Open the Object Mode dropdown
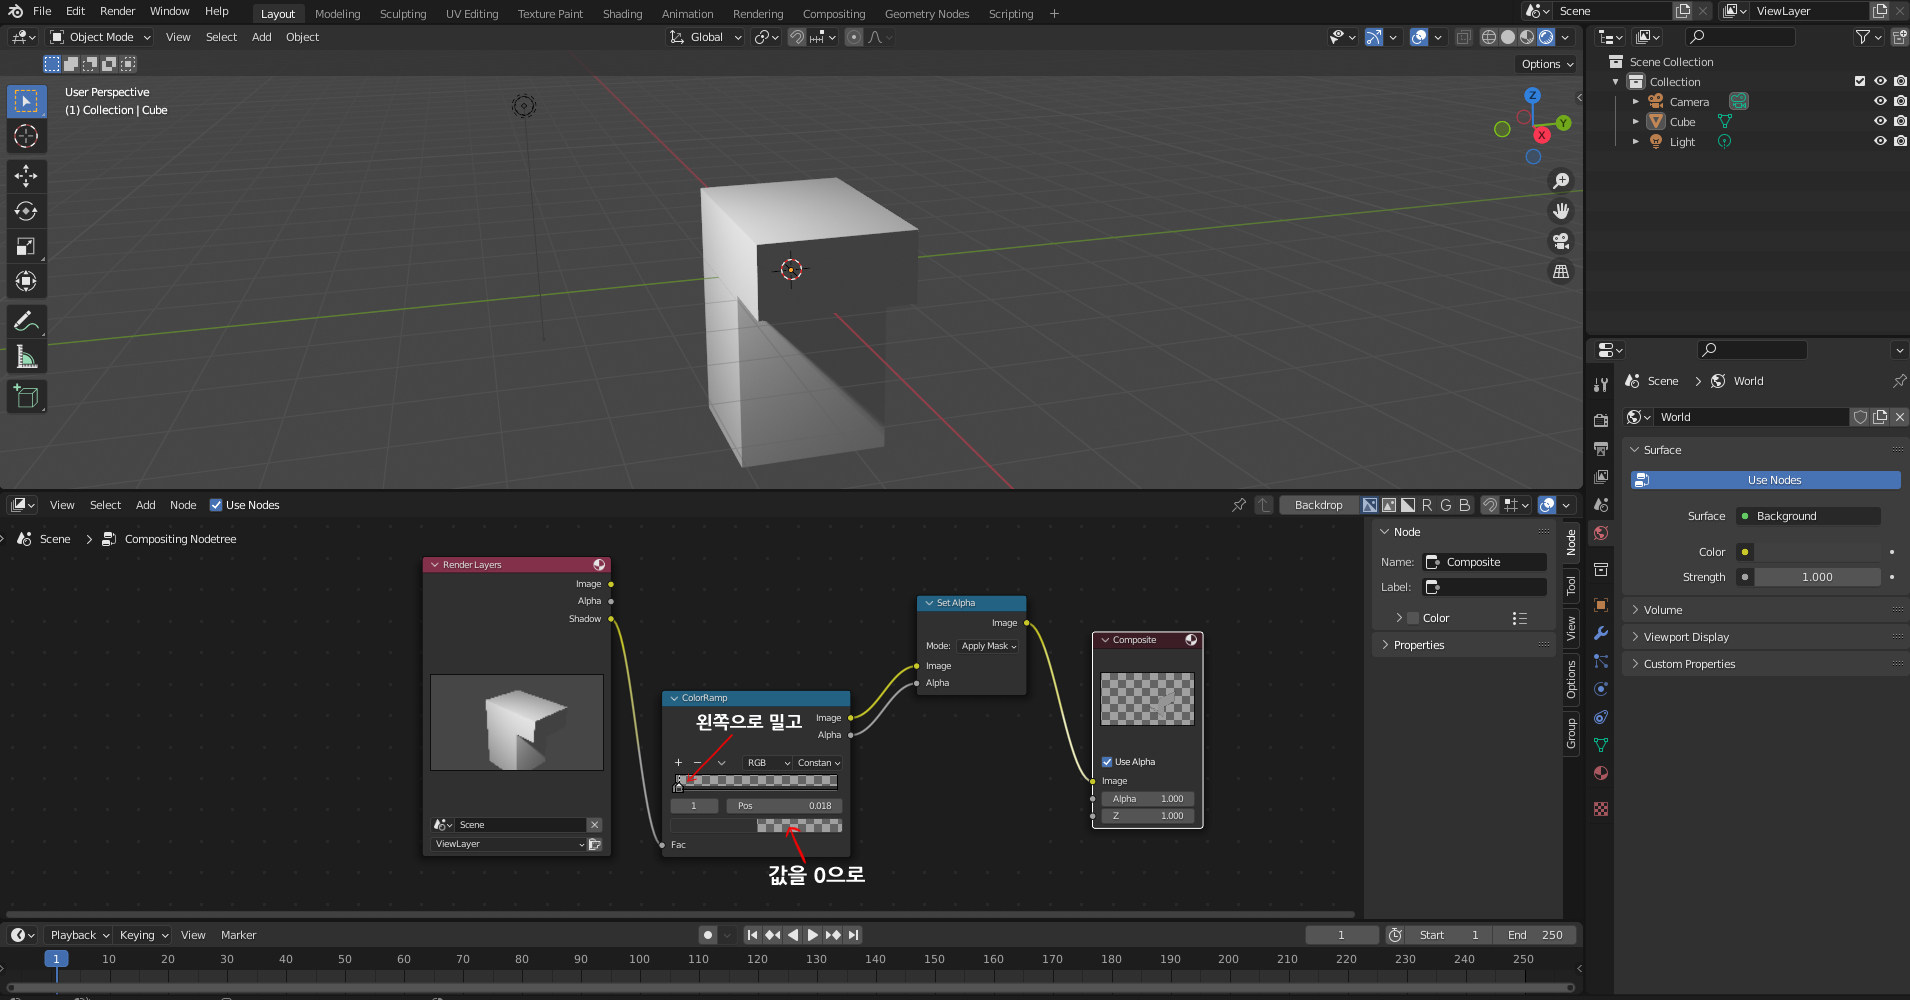Image resolution: width=1910 pixels, height=1000 pixels. pos(101,37)
